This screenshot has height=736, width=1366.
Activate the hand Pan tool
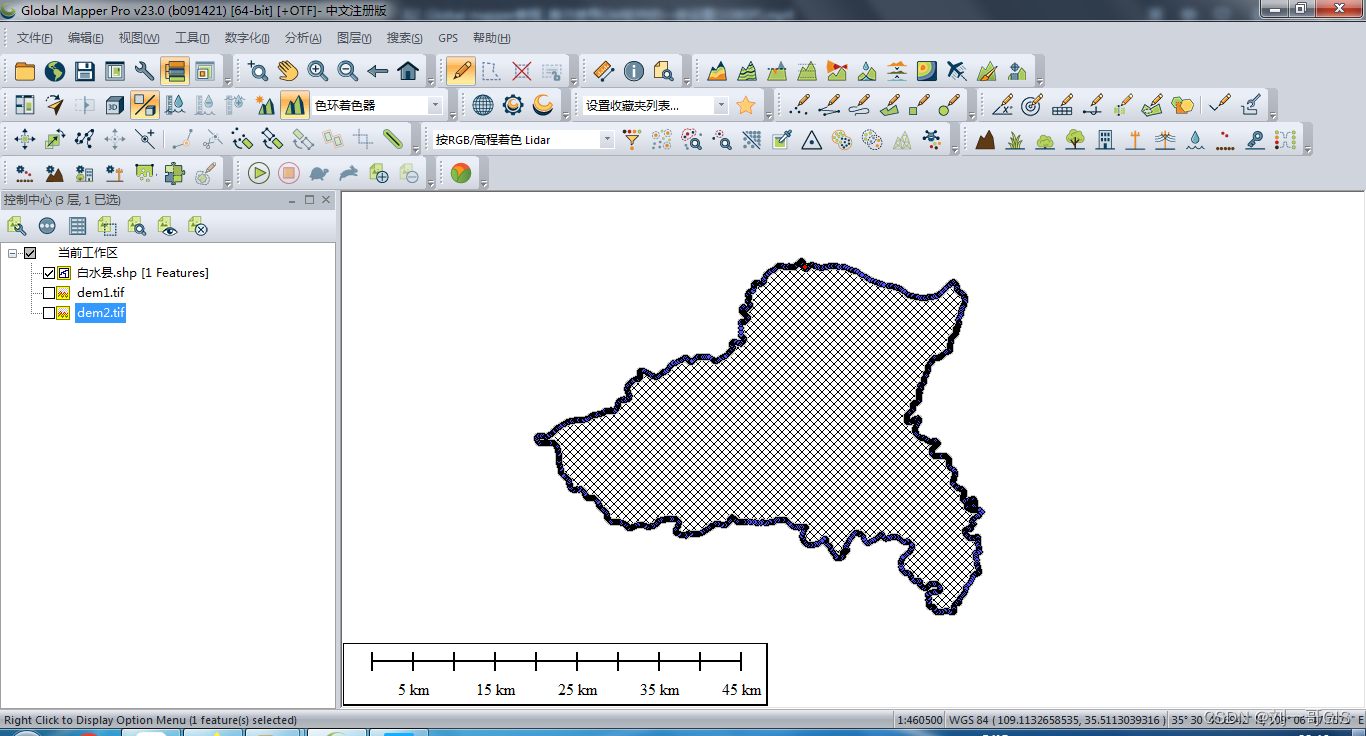(x=288, y=71)
